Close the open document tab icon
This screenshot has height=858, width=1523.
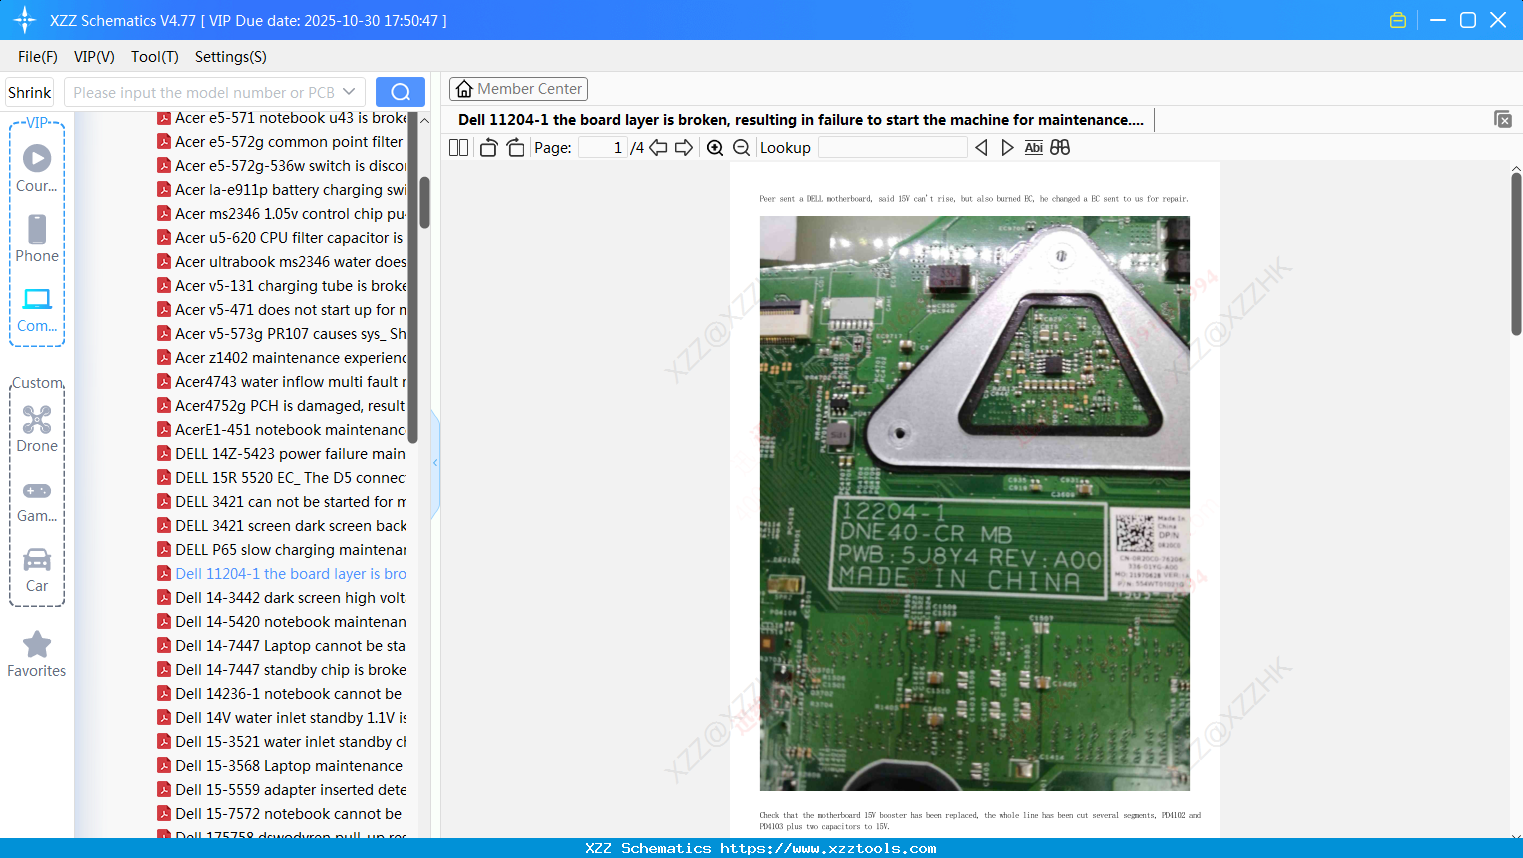[x=1503, y=119]
